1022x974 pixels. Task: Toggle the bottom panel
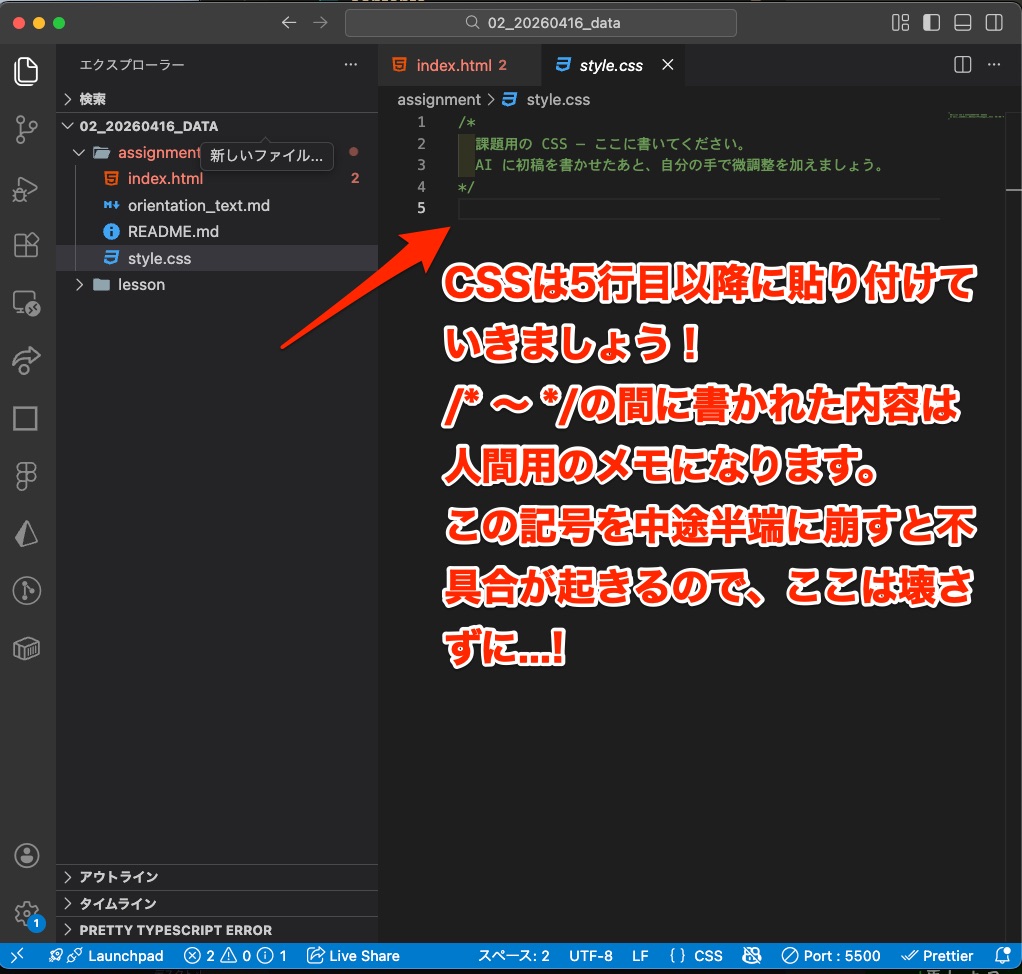(x=963, y=23)
